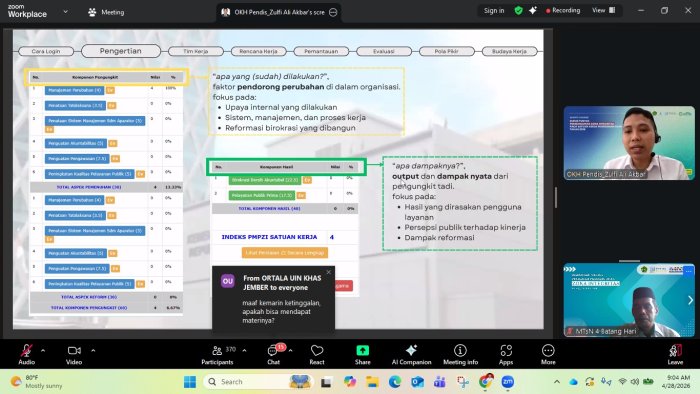The width and height of the screenshot is (700, 394).
Task: Open the Apps panel
Action: pos(506,355)
